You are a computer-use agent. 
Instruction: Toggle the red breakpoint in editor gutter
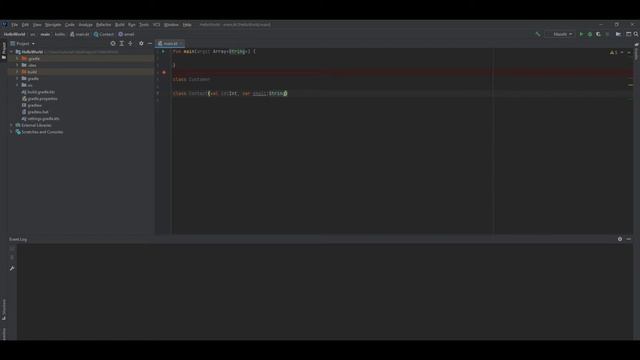(x=164, y=72)
